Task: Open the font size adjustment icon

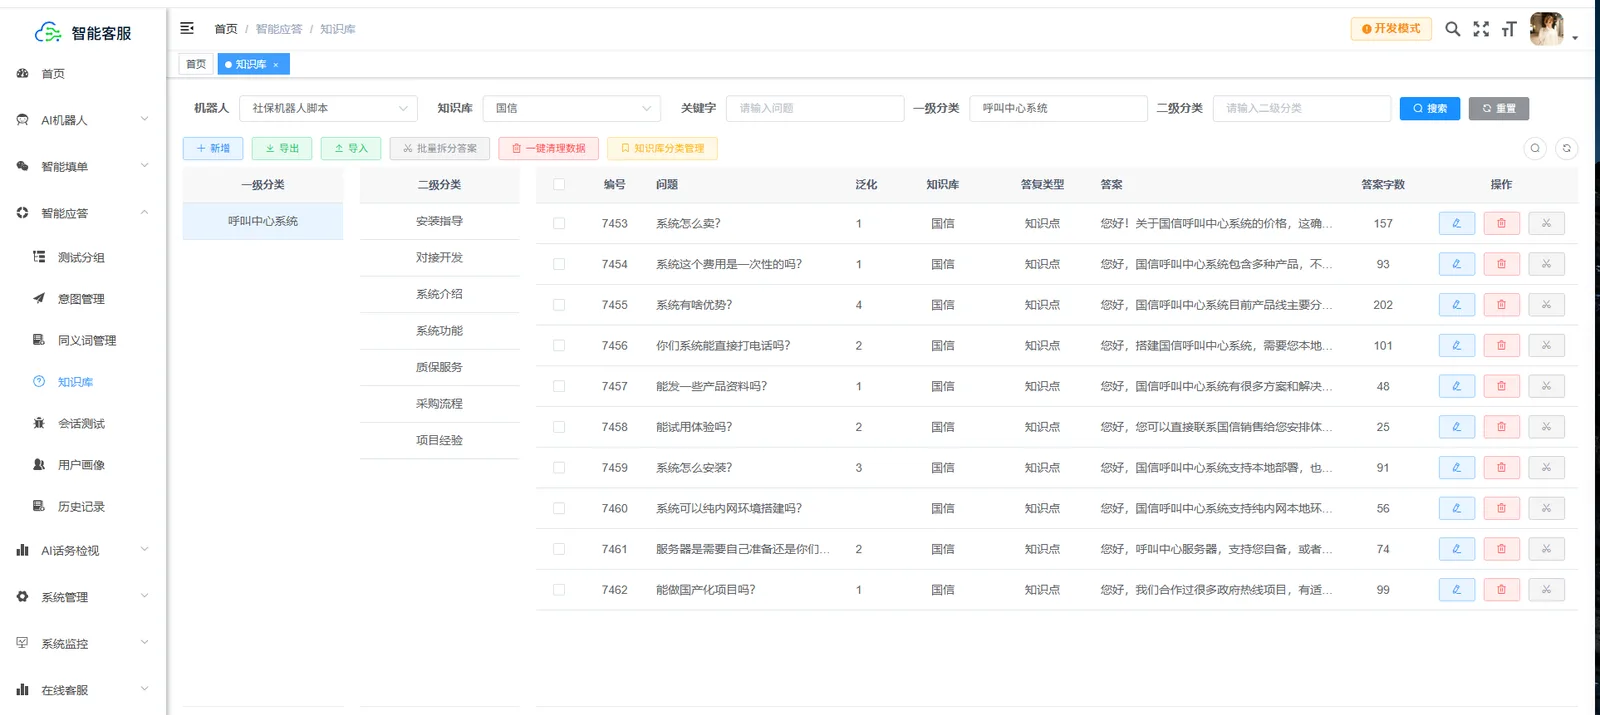Action: click(1509, 29)
